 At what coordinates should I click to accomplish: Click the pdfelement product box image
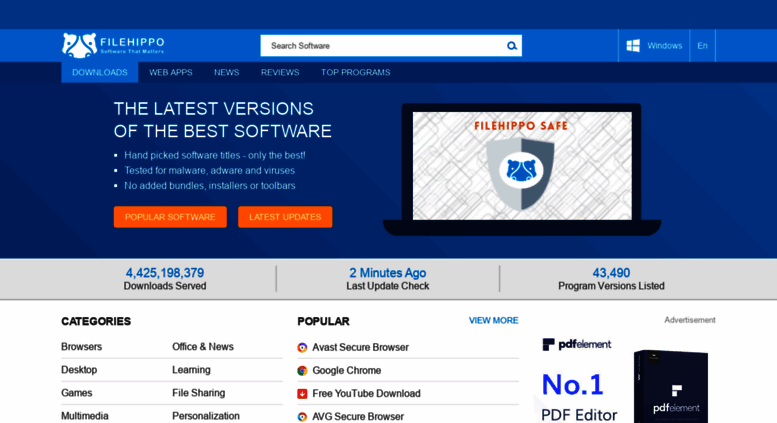click(671, 386)
